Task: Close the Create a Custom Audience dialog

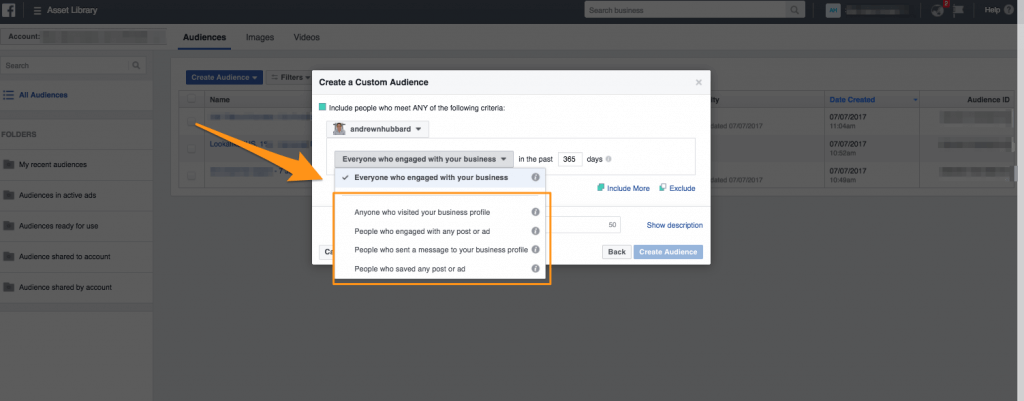Action: [x=699, y=83]
